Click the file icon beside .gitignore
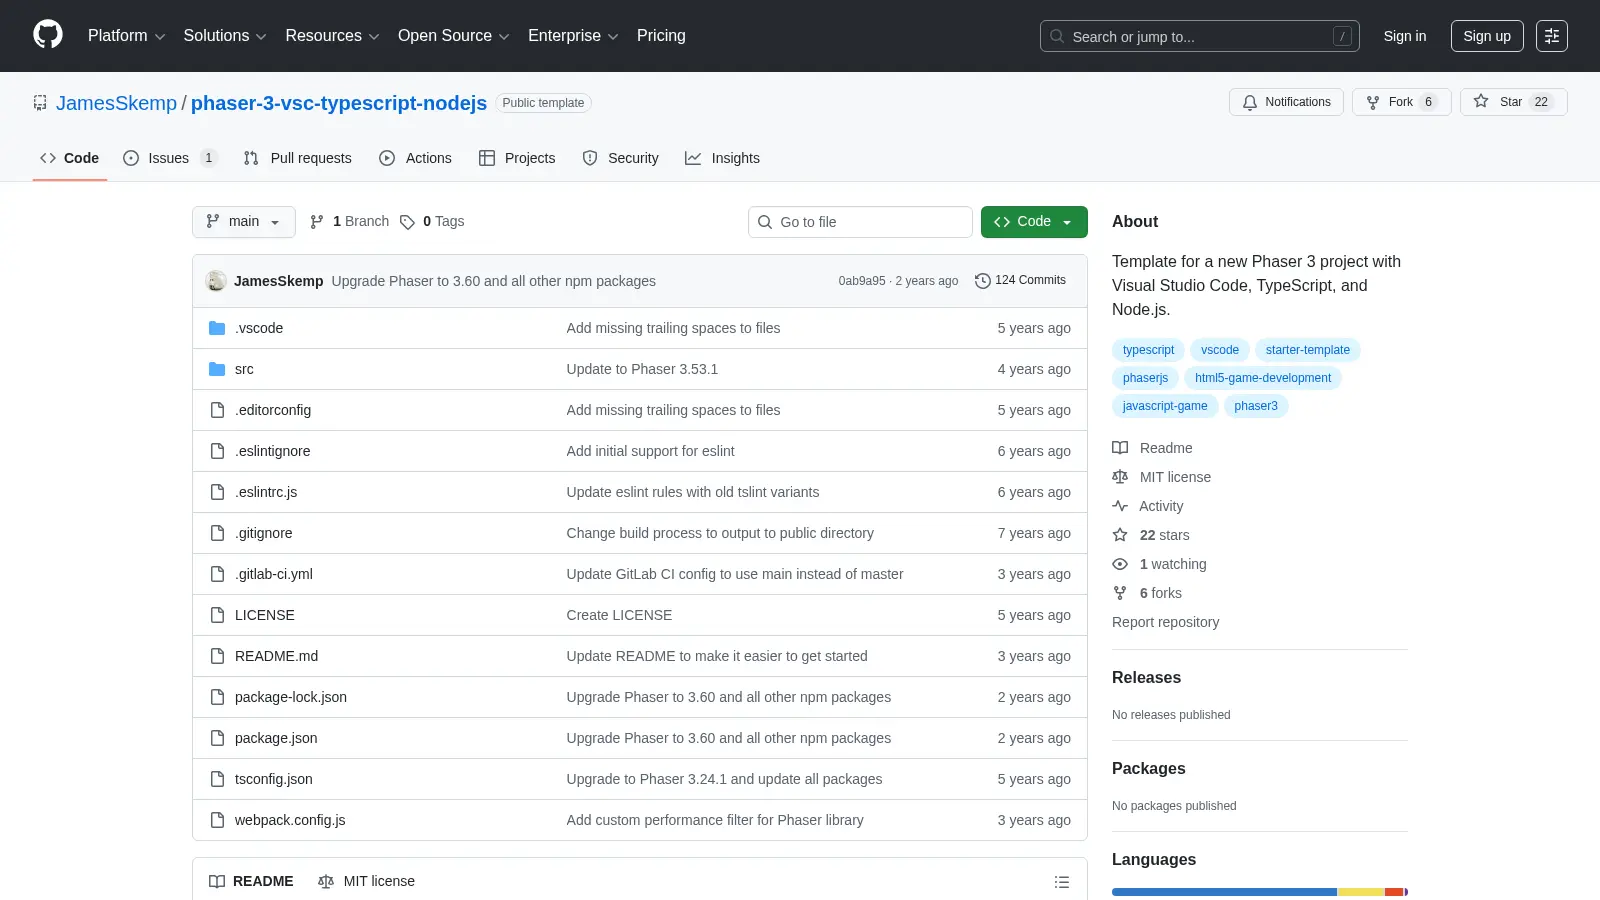The image size is (1600, 900). [217, 533]
